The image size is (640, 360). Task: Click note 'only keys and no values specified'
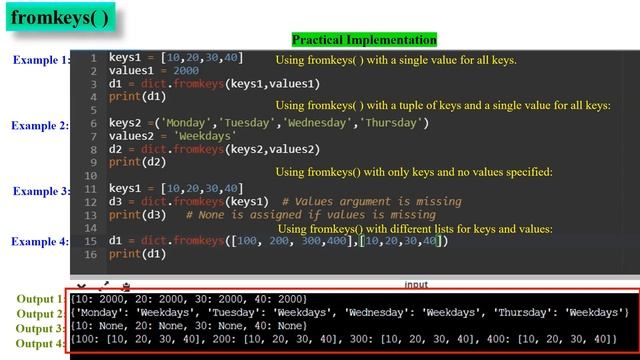pyautogui.click(x=414, y=172)
